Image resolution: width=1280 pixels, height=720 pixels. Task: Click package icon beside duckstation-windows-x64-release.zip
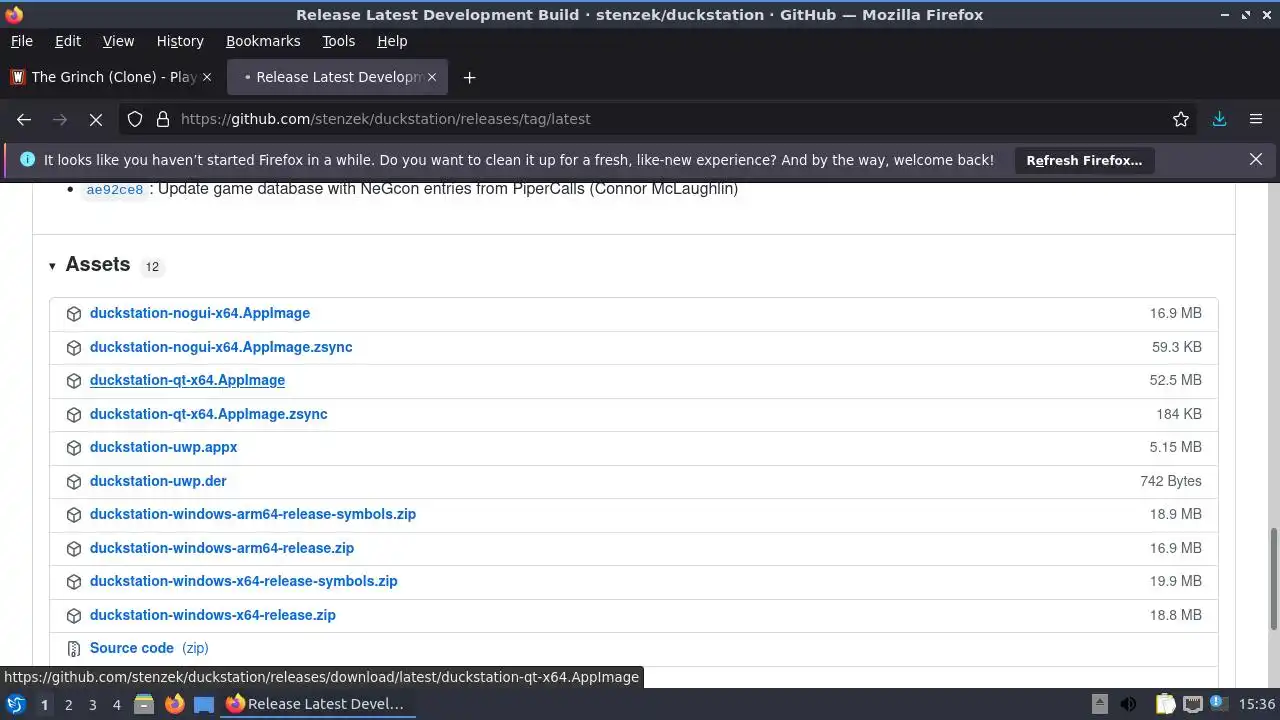point(74,616)
